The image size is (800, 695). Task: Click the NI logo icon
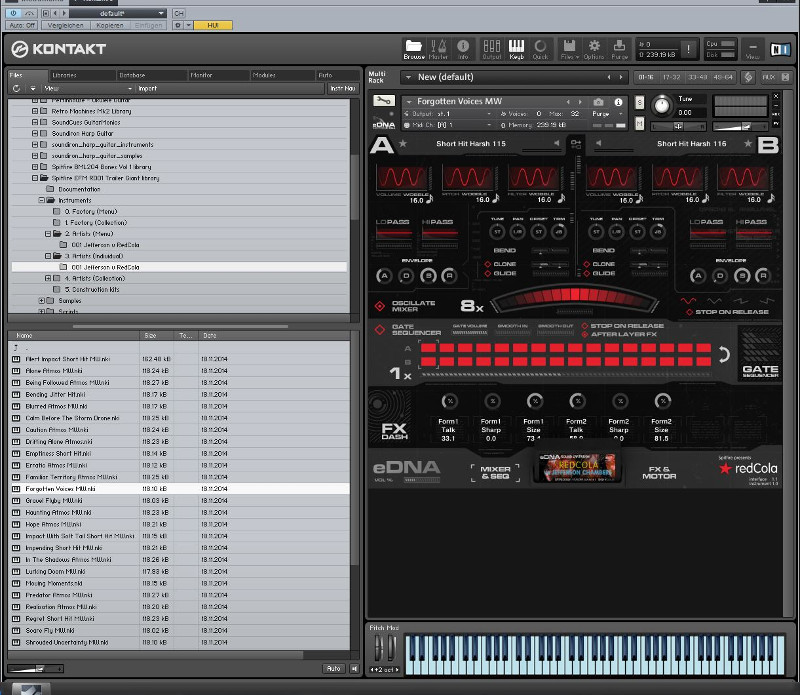[780, 49]
